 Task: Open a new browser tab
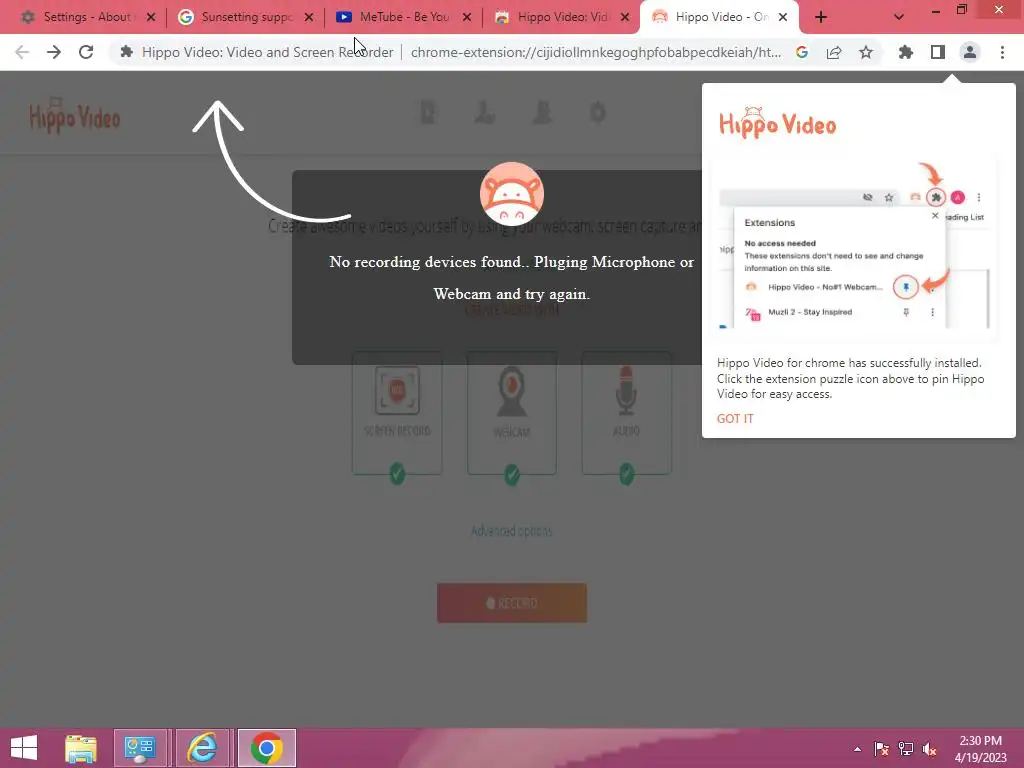(821, 17)
